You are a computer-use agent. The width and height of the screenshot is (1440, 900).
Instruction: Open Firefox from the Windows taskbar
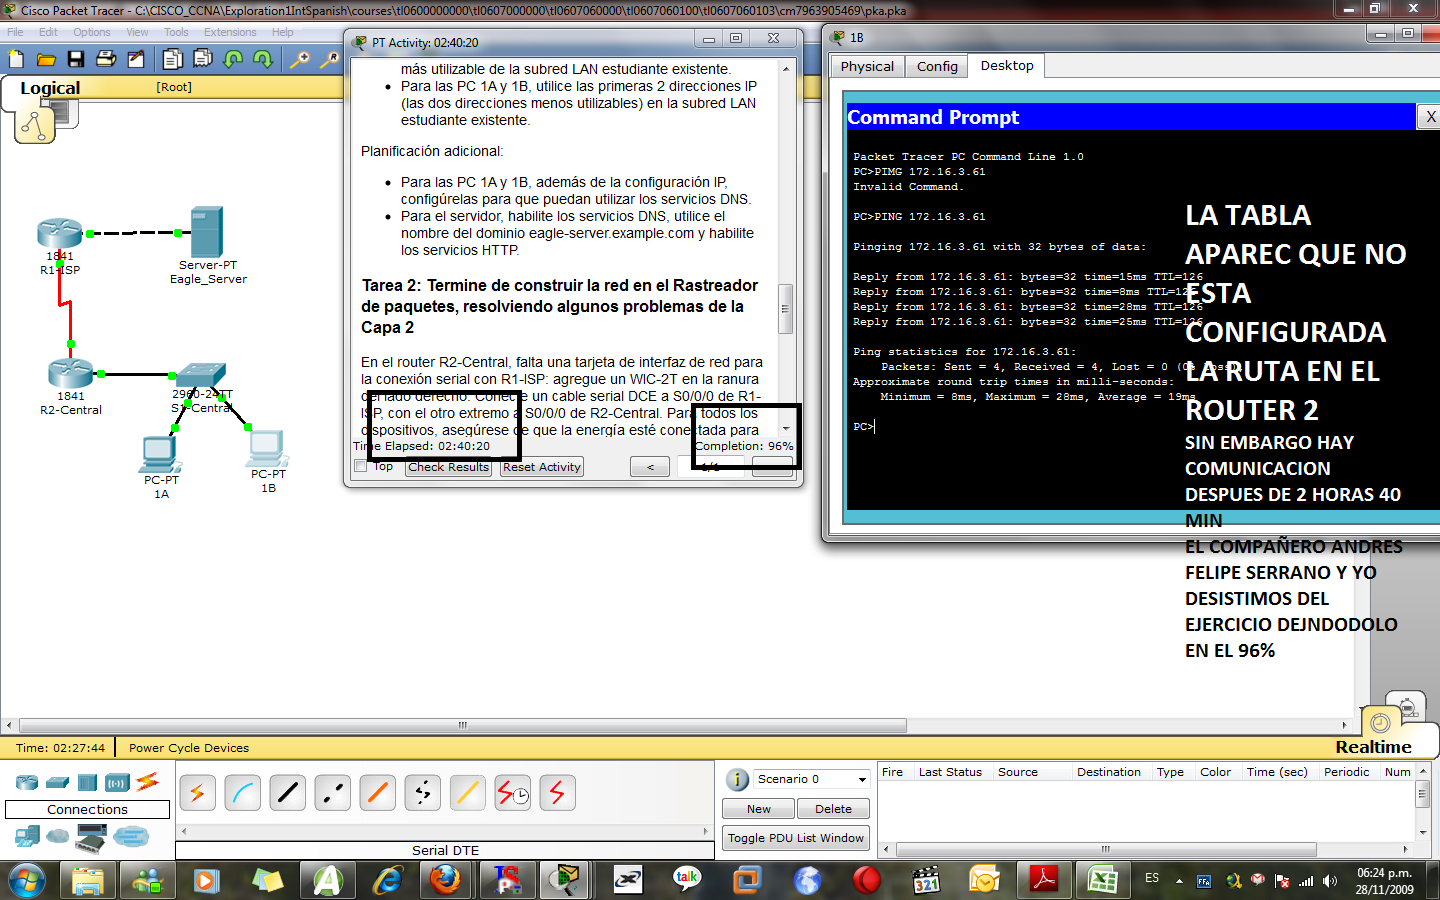[446, 880]
